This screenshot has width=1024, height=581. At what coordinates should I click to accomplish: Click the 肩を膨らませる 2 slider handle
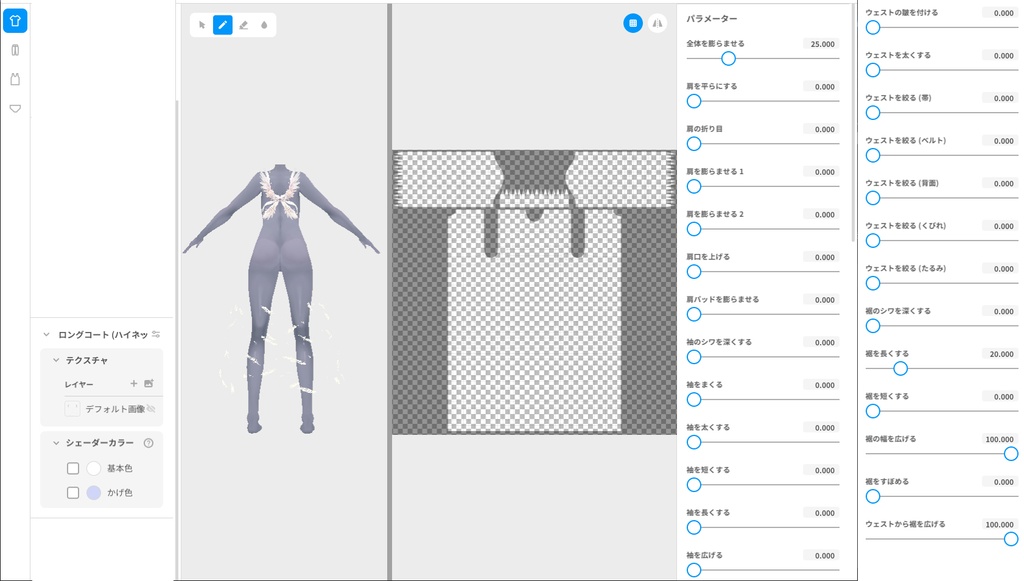point(694,229)
